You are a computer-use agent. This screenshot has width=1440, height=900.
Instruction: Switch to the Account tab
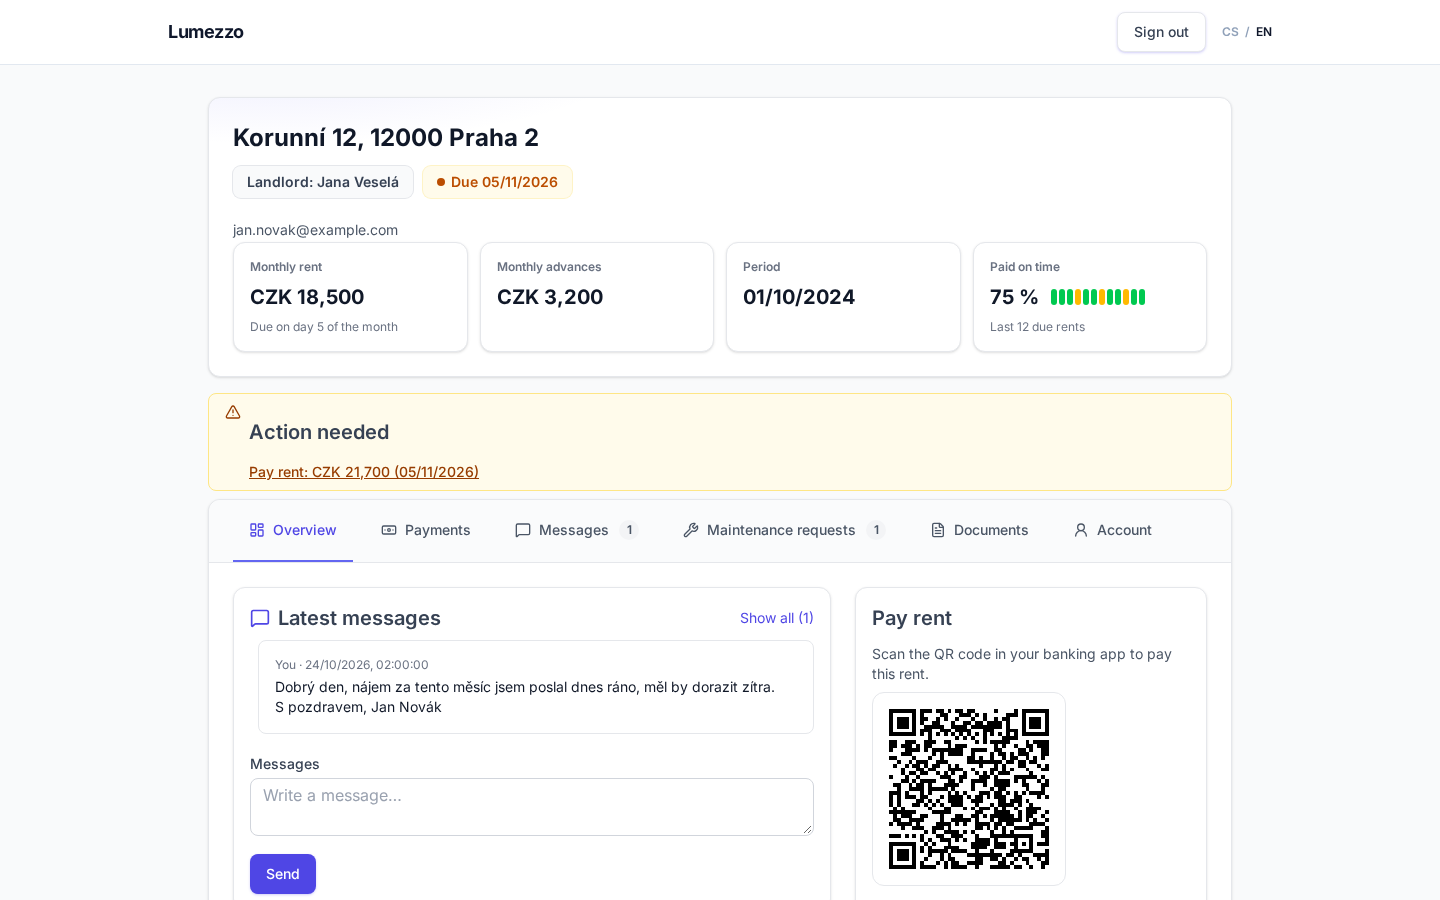click(x=1112, y=530)
